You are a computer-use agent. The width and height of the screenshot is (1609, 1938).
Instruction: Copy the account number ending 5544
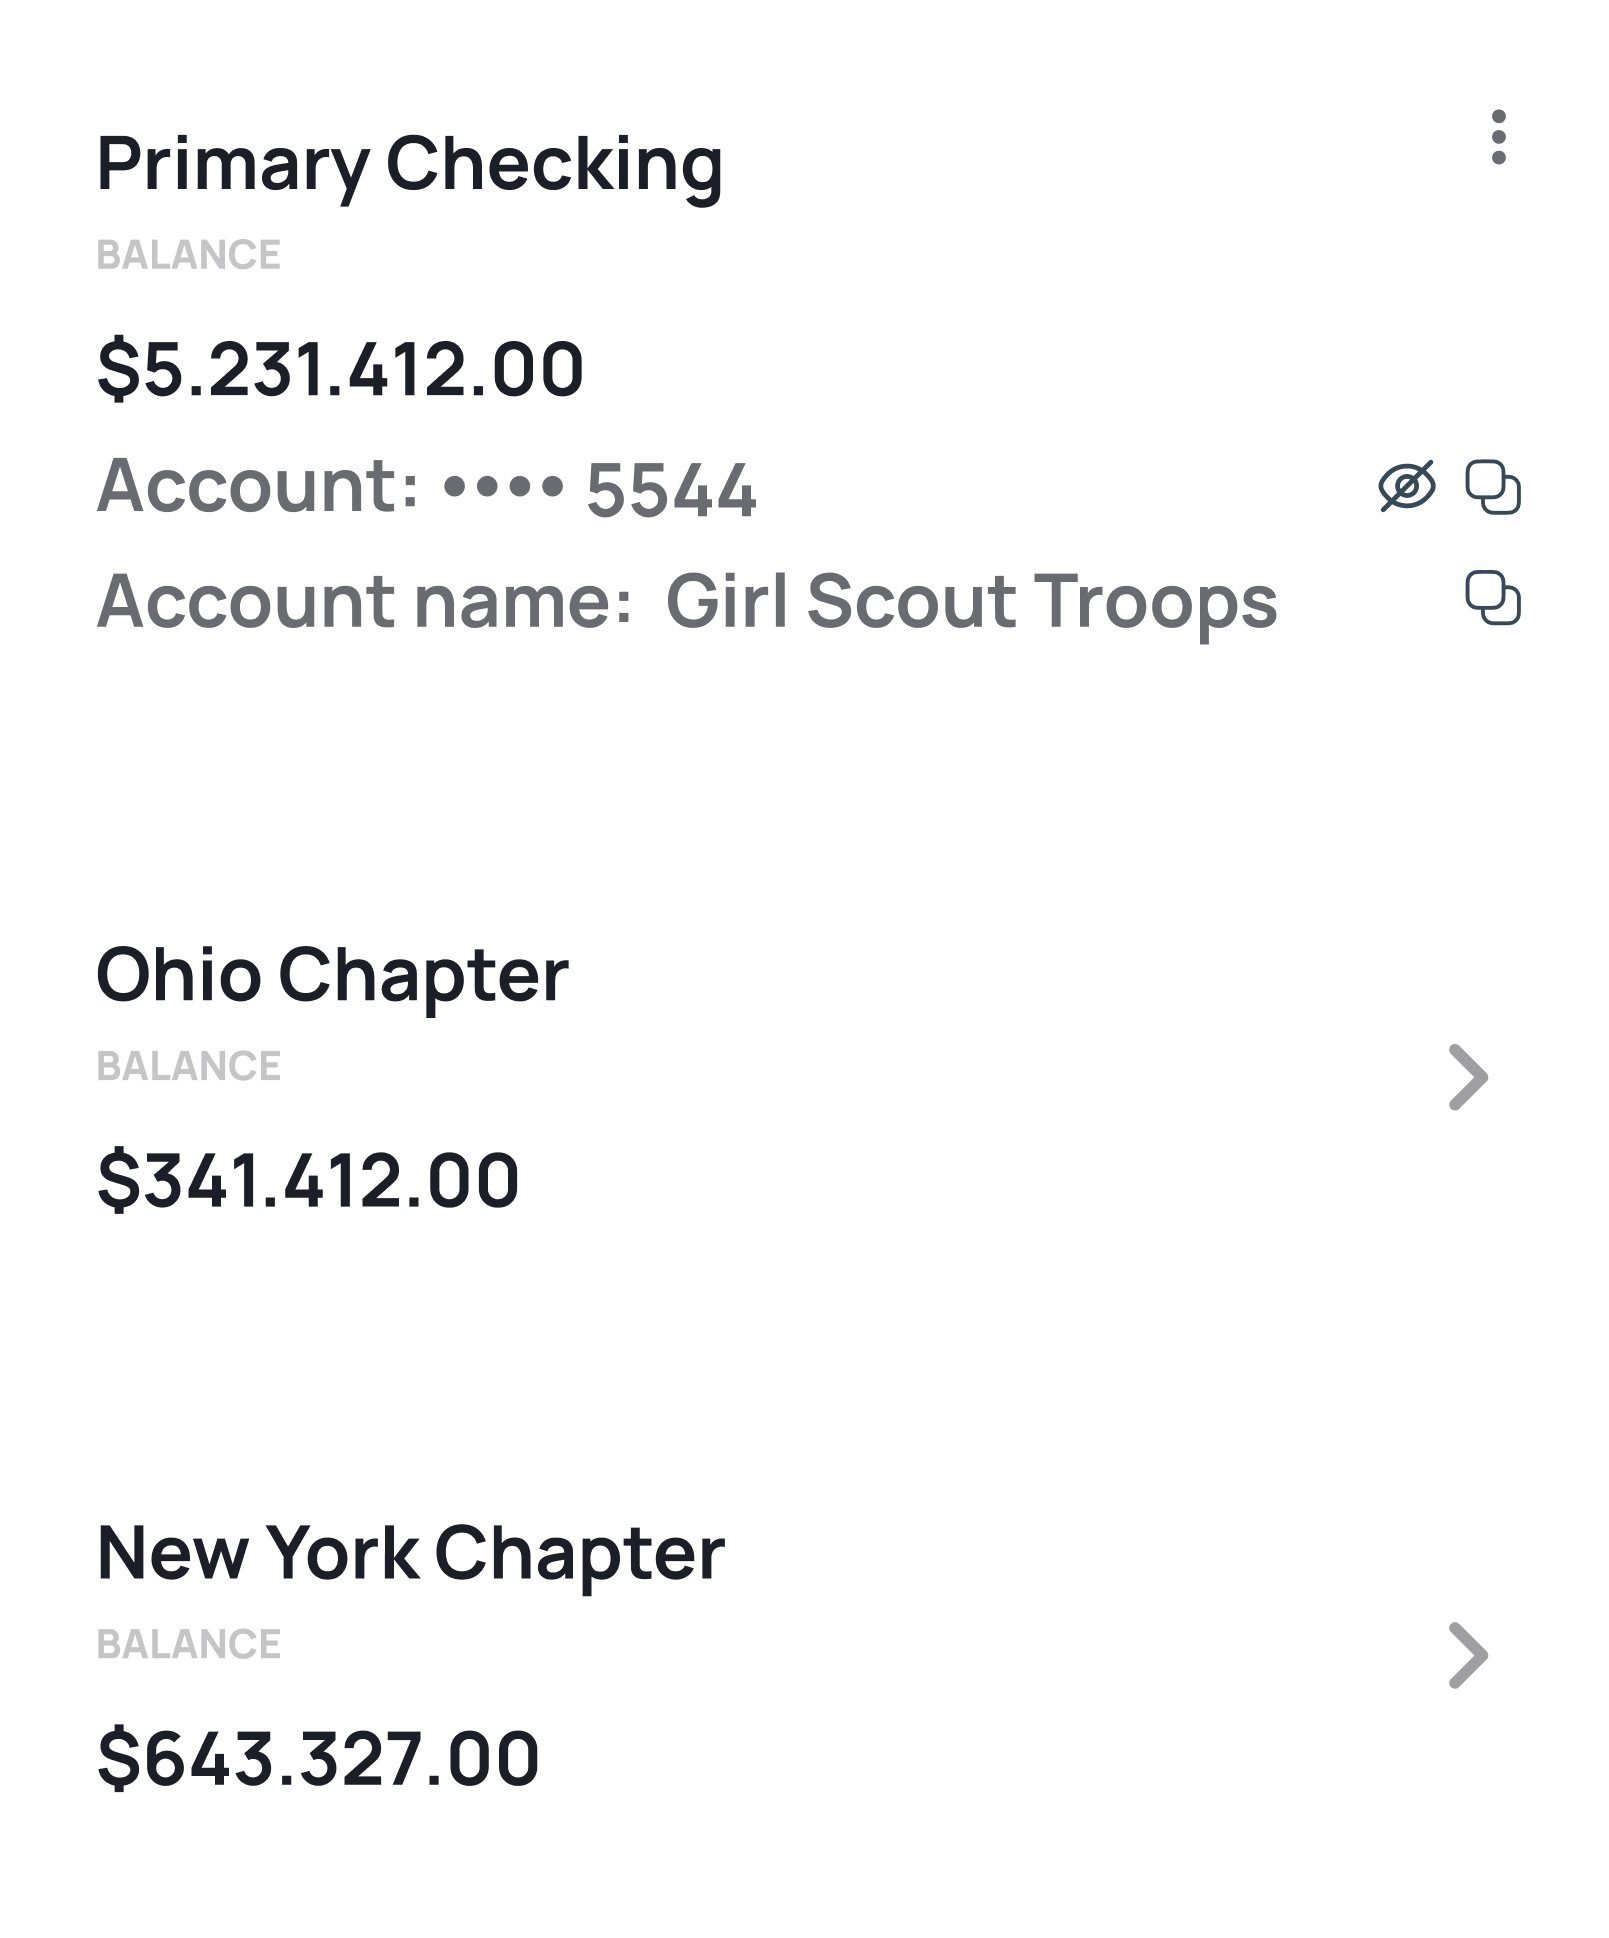pos(1493,487)
